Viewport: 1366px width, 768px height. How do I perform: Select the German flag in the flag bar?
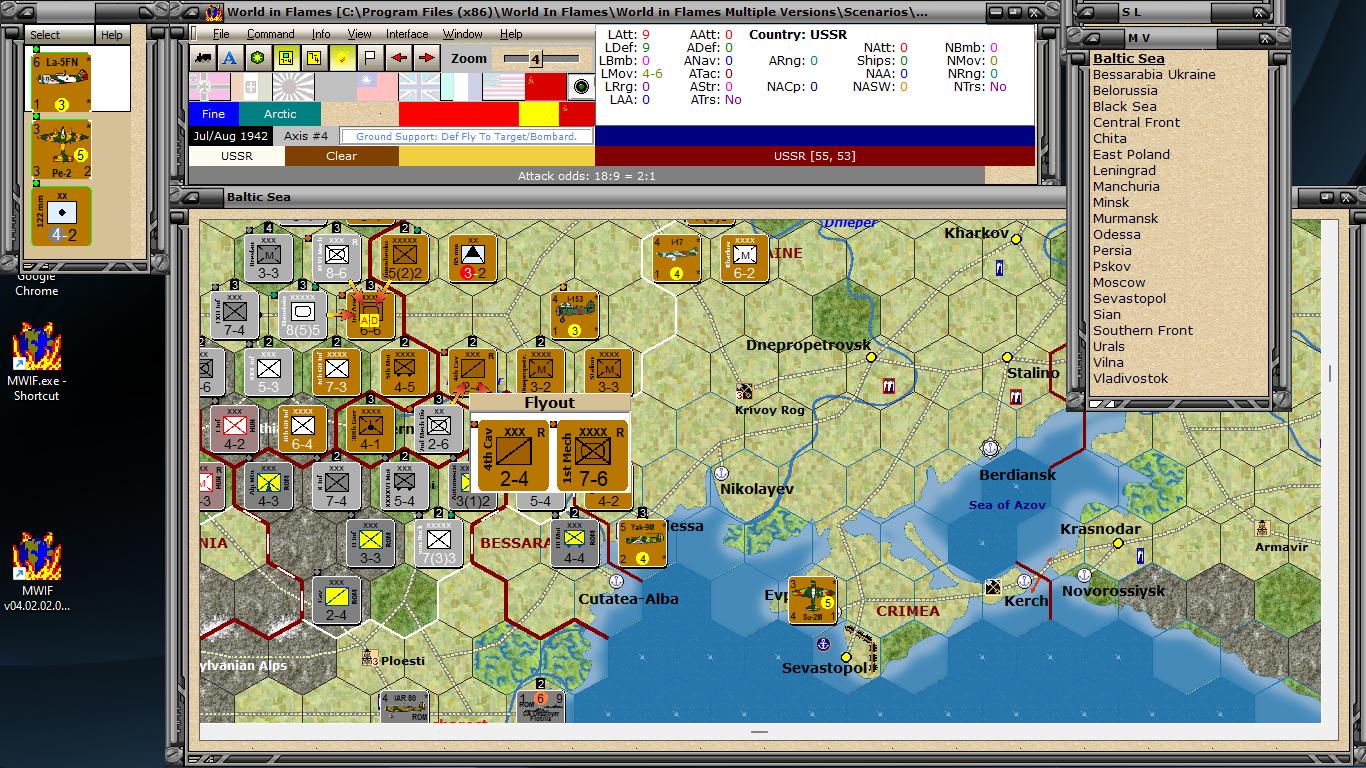(209, 87)
